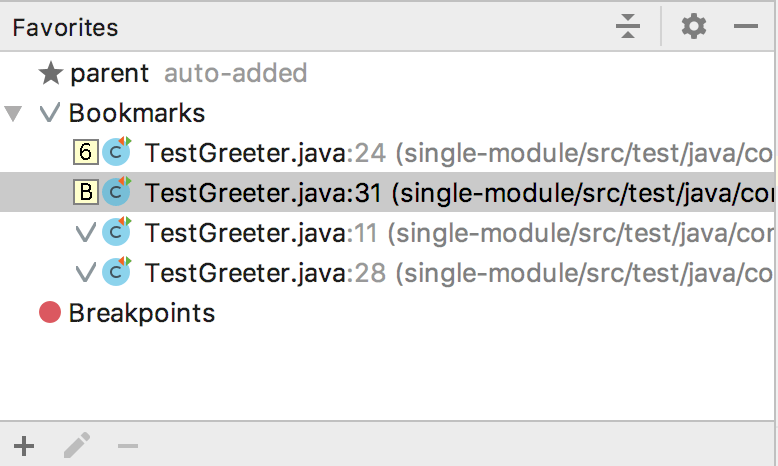Screen dimensions: 778x466
Task: Click the Favorites panel title
Action: [65, 27]
